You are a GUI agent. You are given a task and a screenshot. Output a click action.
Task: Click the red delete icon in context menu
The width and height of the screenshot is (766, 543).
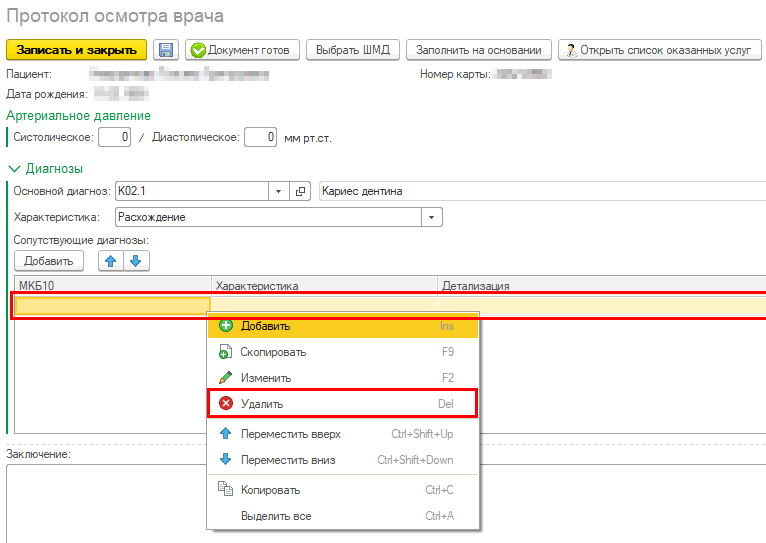point(225,404)
